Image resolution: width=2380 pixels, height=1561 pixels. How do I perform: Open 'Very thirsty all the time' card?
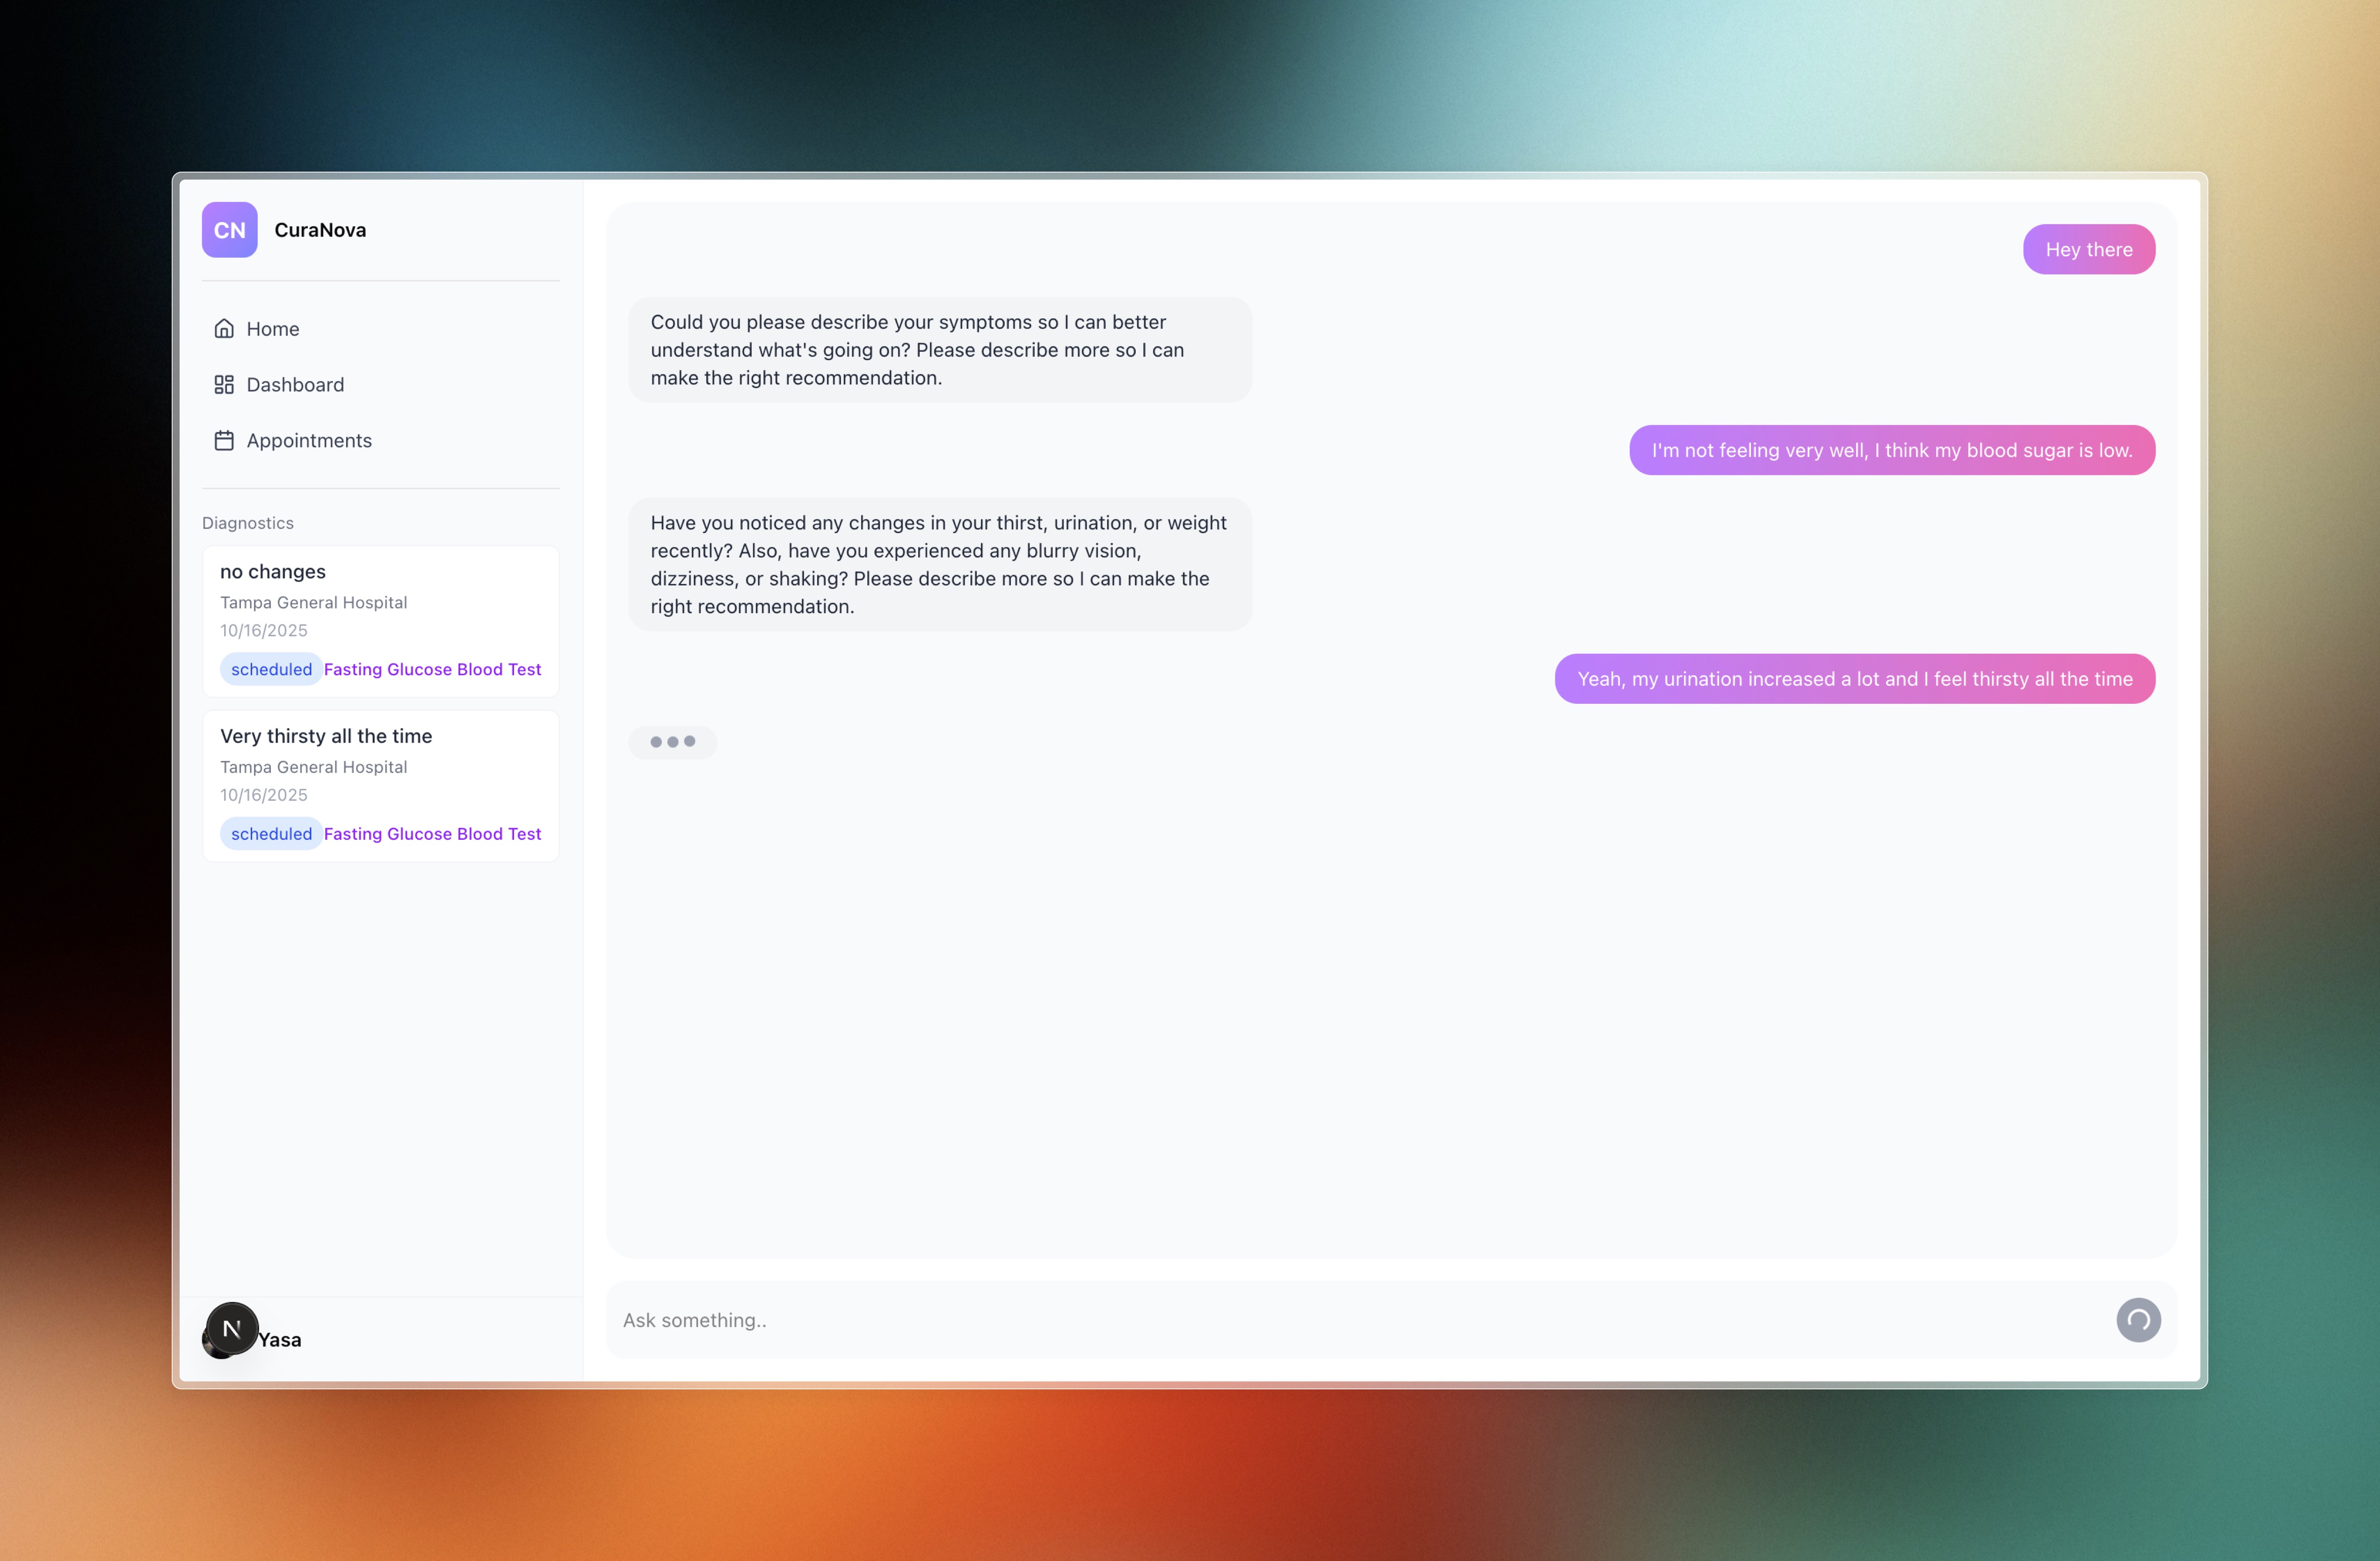coord(380,765)
